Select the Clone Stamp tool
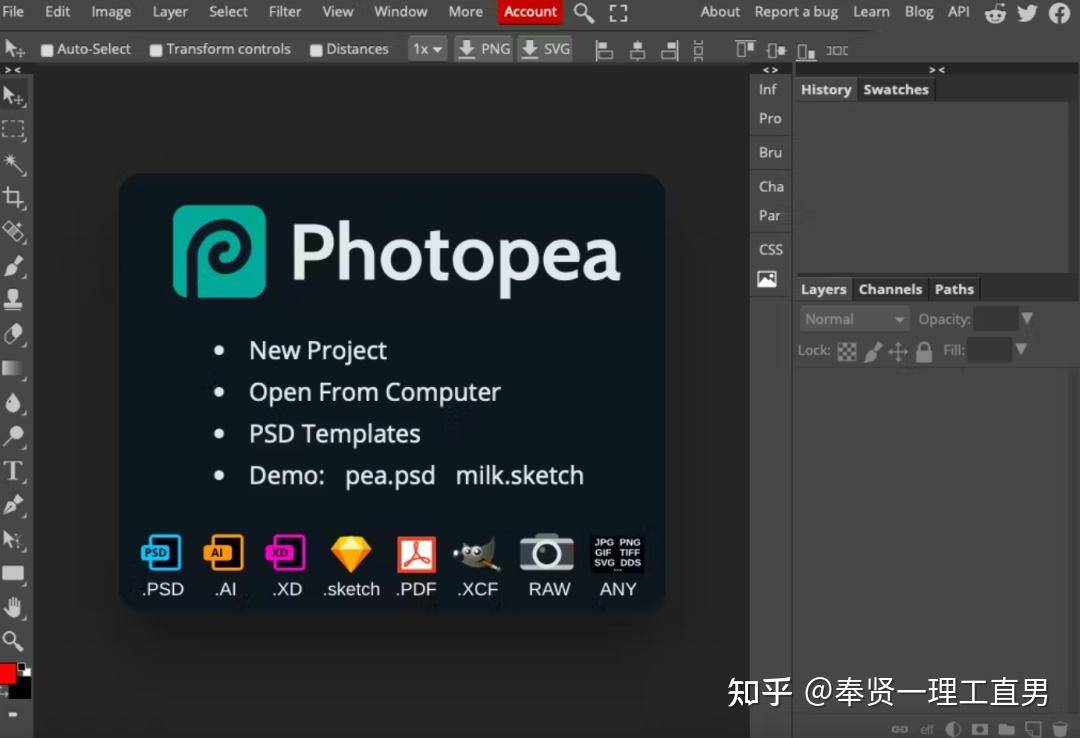This screenshot has height=738, width=1080. [13, 300]
